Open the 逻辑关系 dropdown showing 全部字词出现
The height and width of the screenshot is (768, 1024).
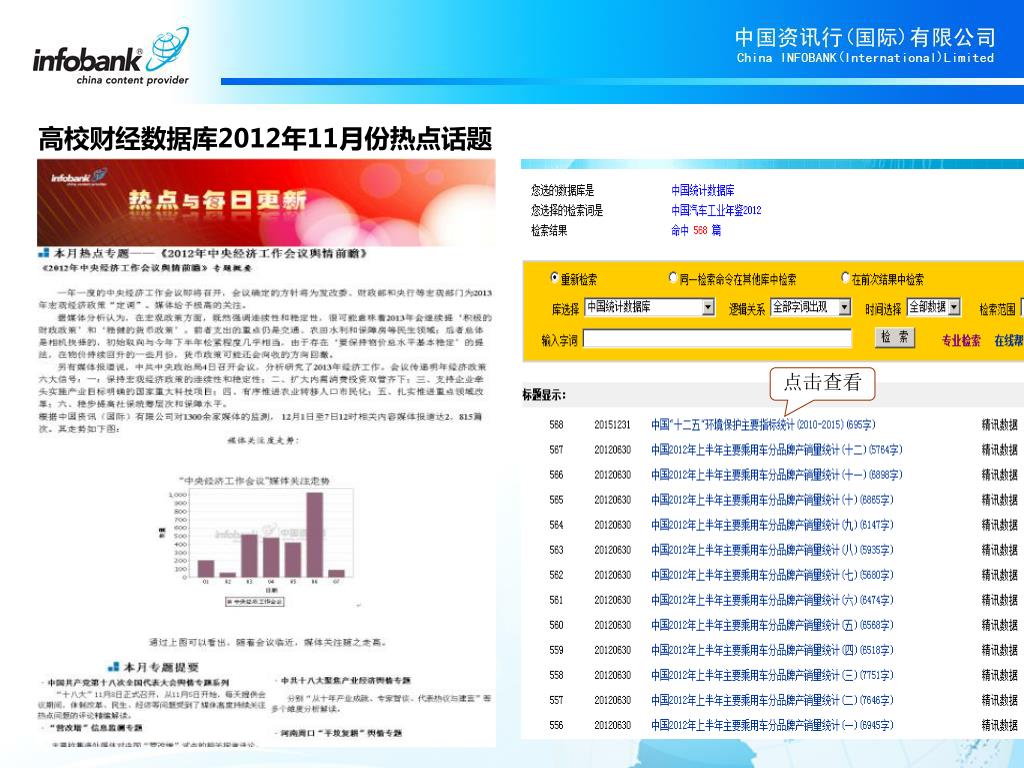click(810, 307)
